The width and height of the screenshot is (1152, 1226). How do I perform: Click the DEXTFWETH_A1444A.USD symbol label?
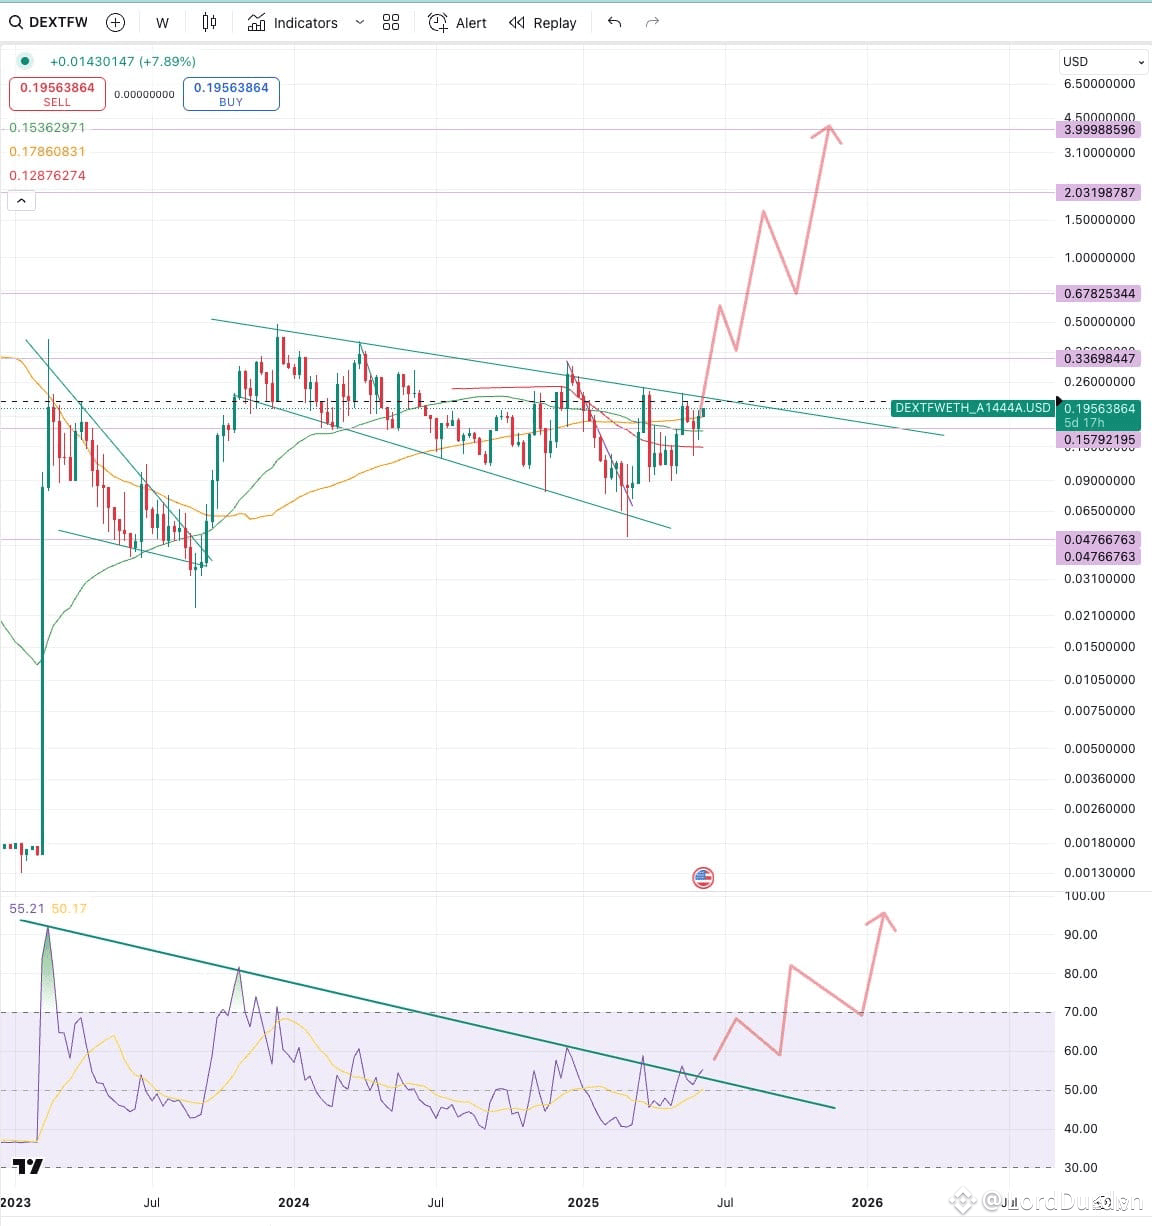pyautogui.click(x=973, y=408)
